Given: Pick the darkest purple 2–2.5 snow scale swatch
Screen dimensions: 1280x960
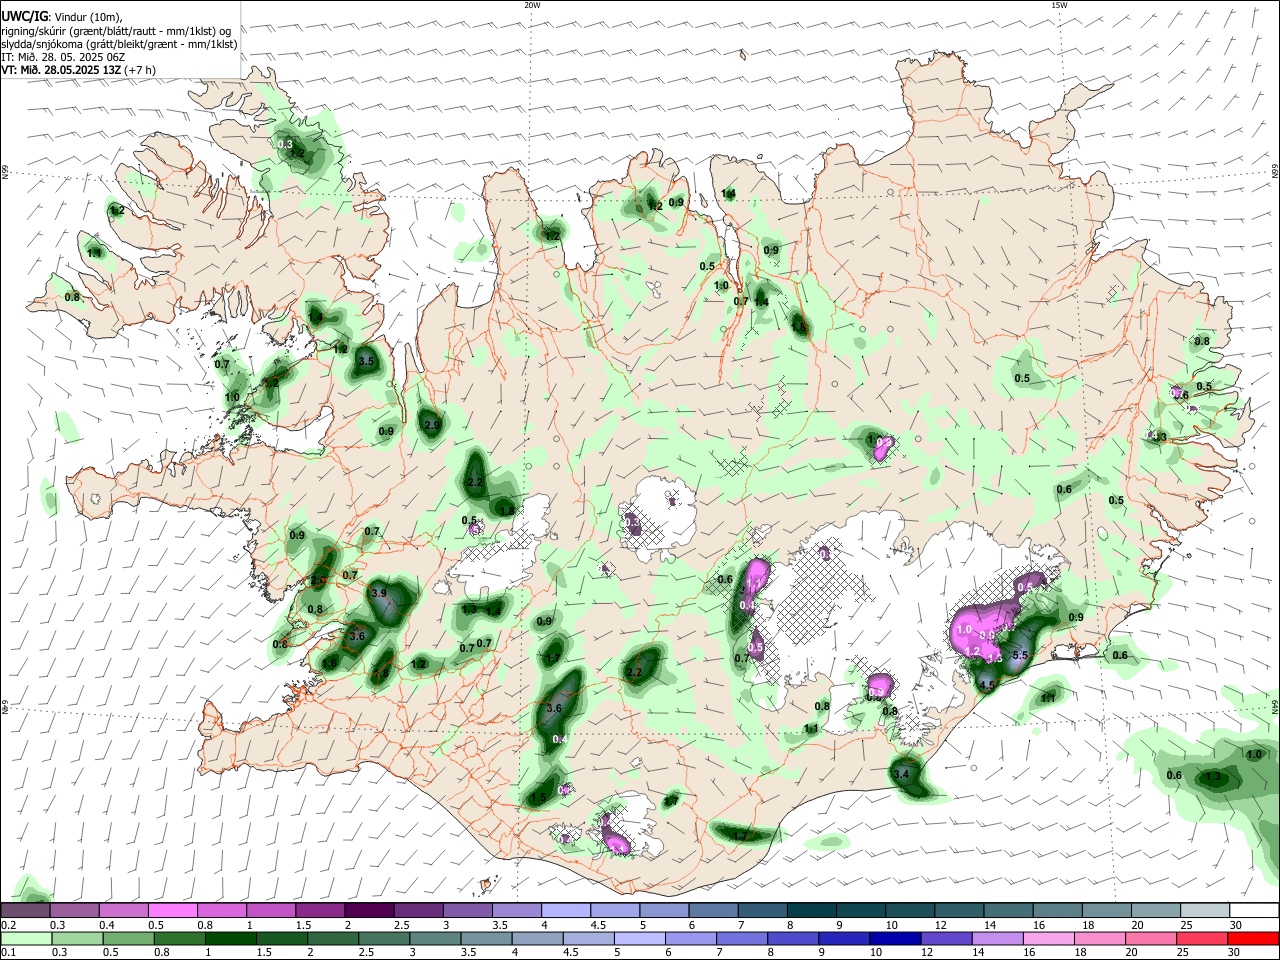Looking at the screenshot, I should 368,910.
